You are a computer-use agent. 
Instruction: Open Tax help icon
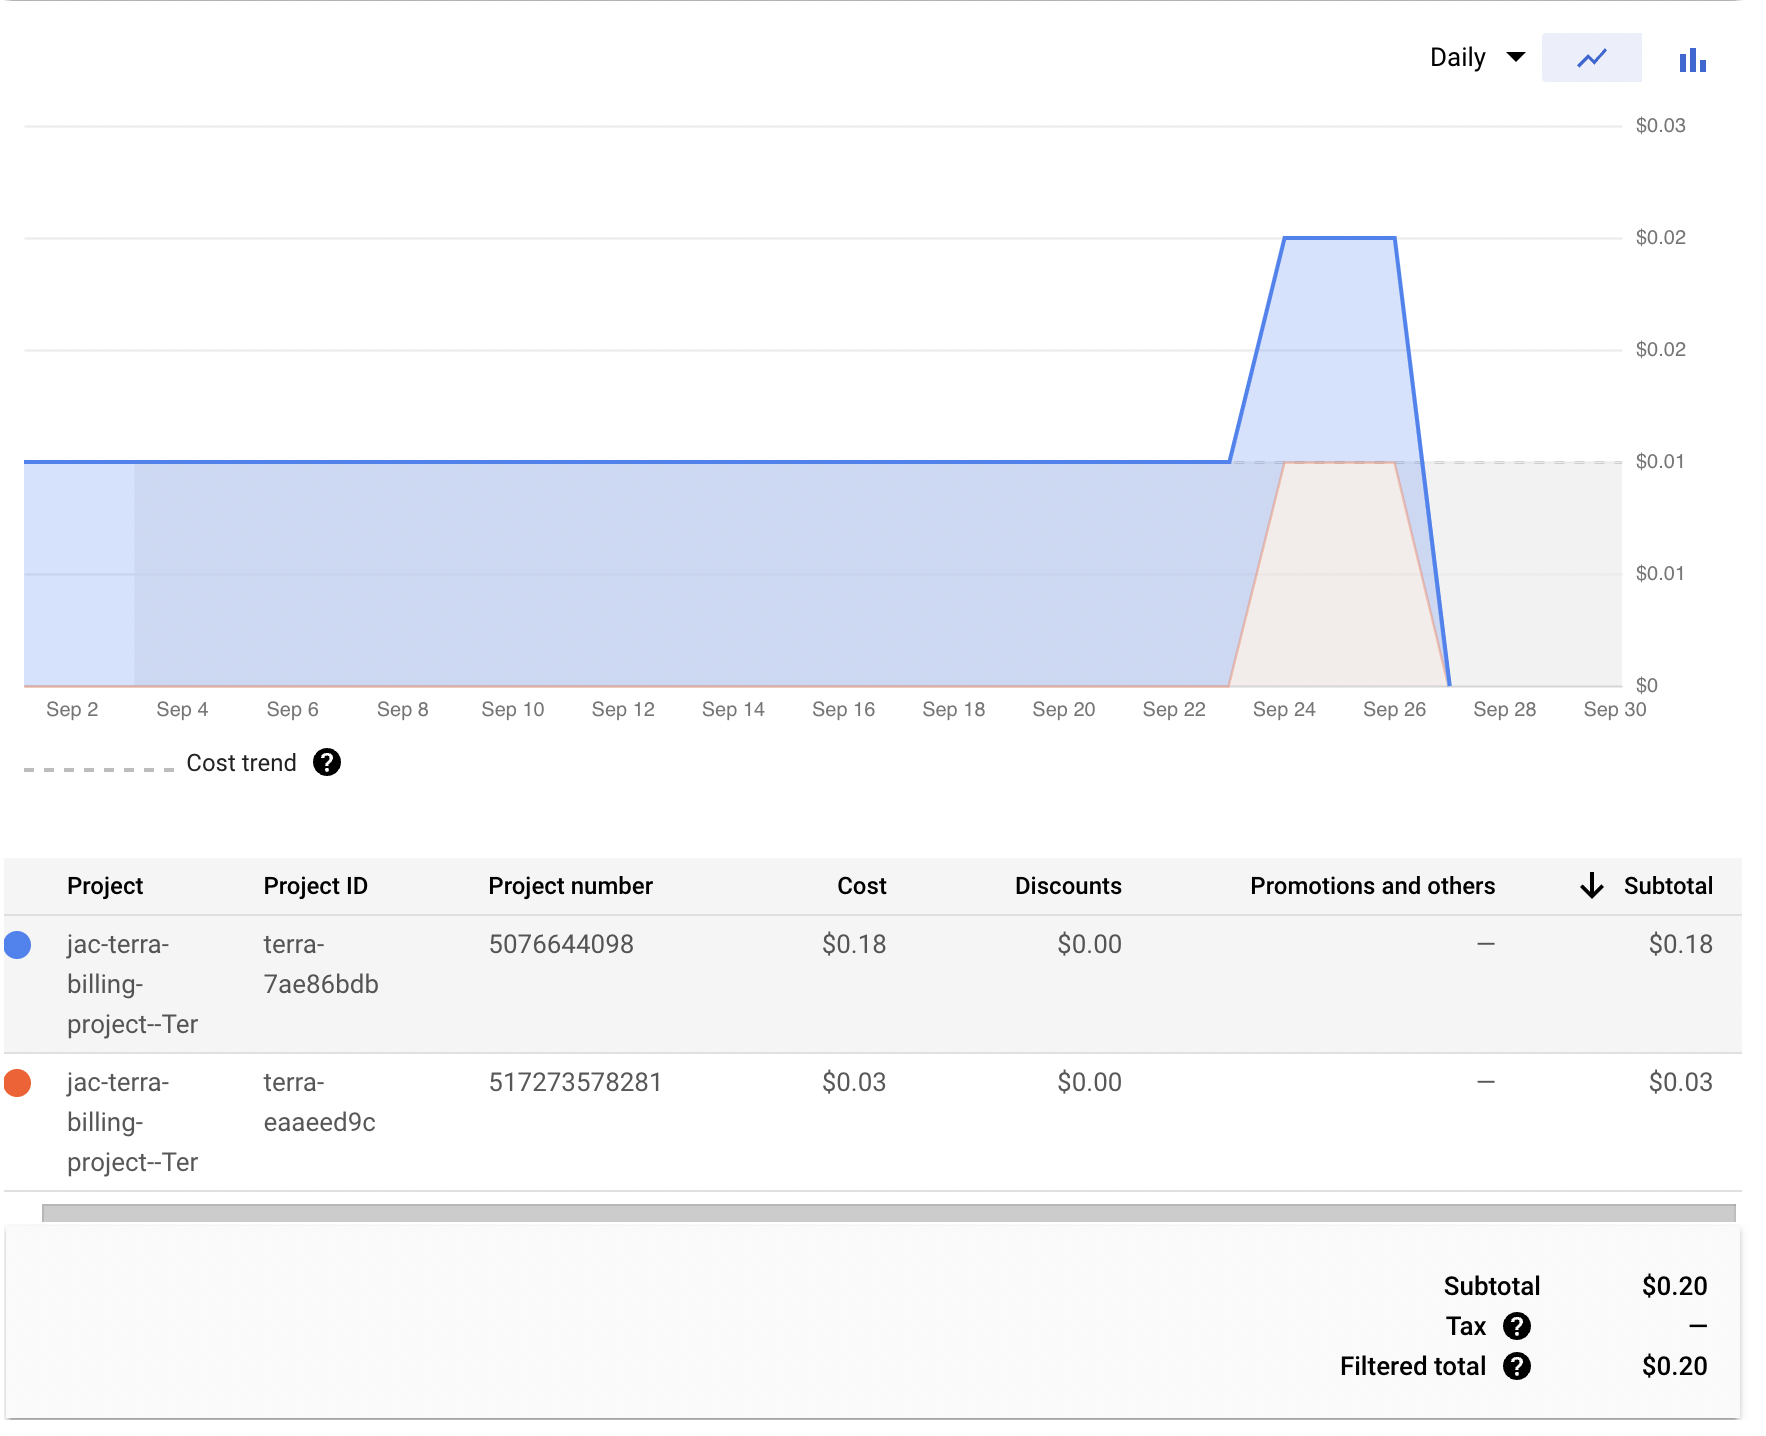1516,1326
